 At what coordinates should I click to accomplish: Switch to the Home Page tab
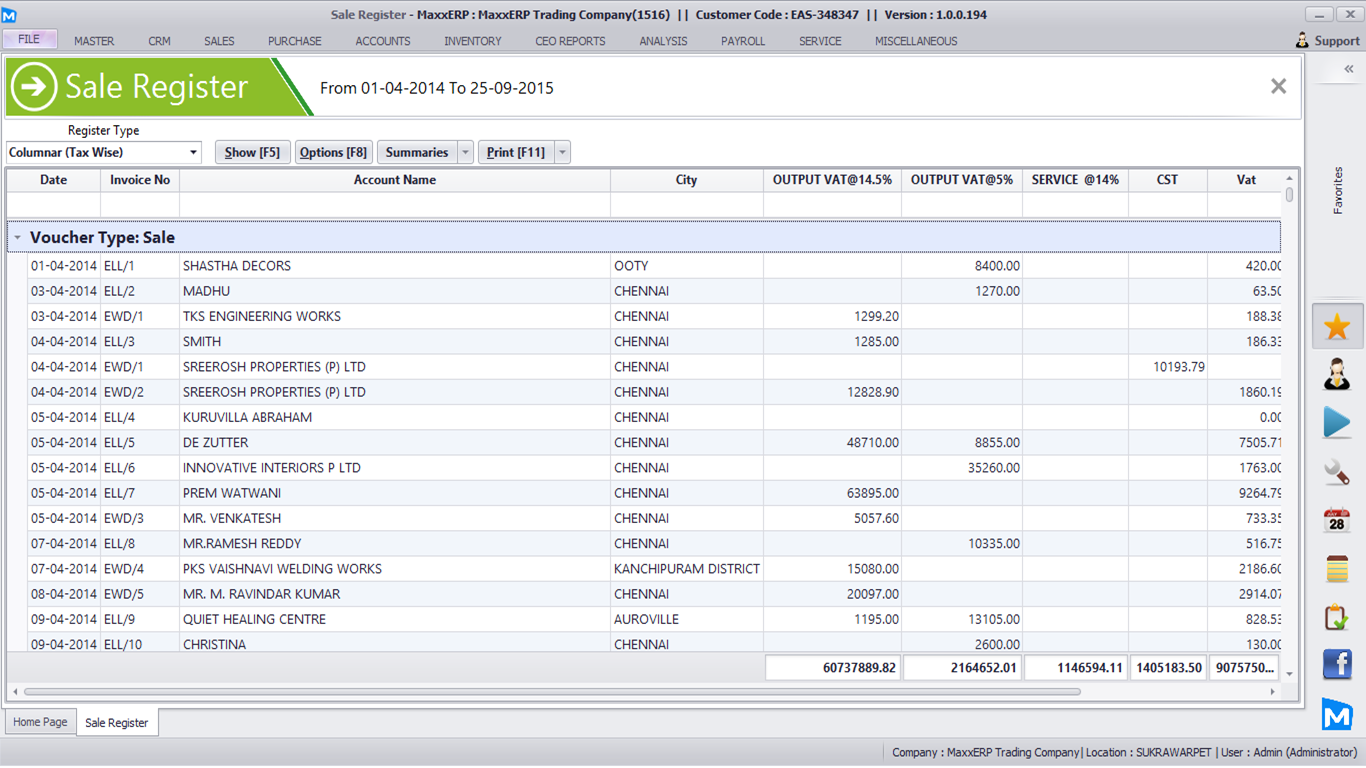[x=40, y=722]
